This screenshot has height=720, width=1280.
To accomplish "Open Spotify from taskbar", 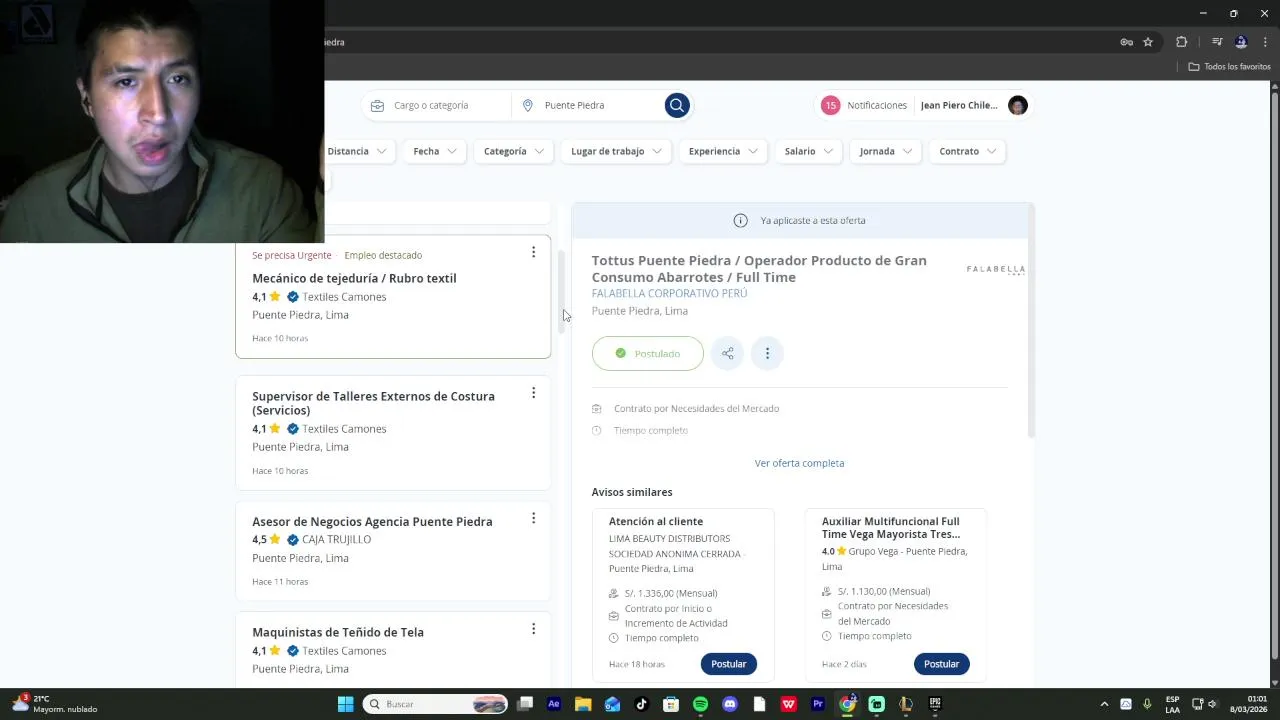I will click(x=700, y=704).
